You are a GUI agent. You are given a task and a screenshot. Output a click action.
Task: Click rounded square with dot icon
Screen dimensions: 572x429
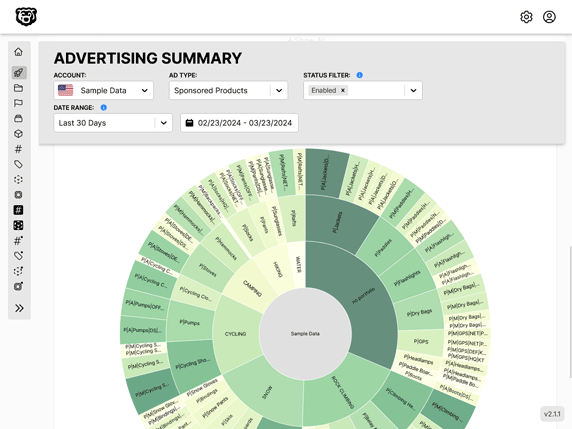click(19, 286)
